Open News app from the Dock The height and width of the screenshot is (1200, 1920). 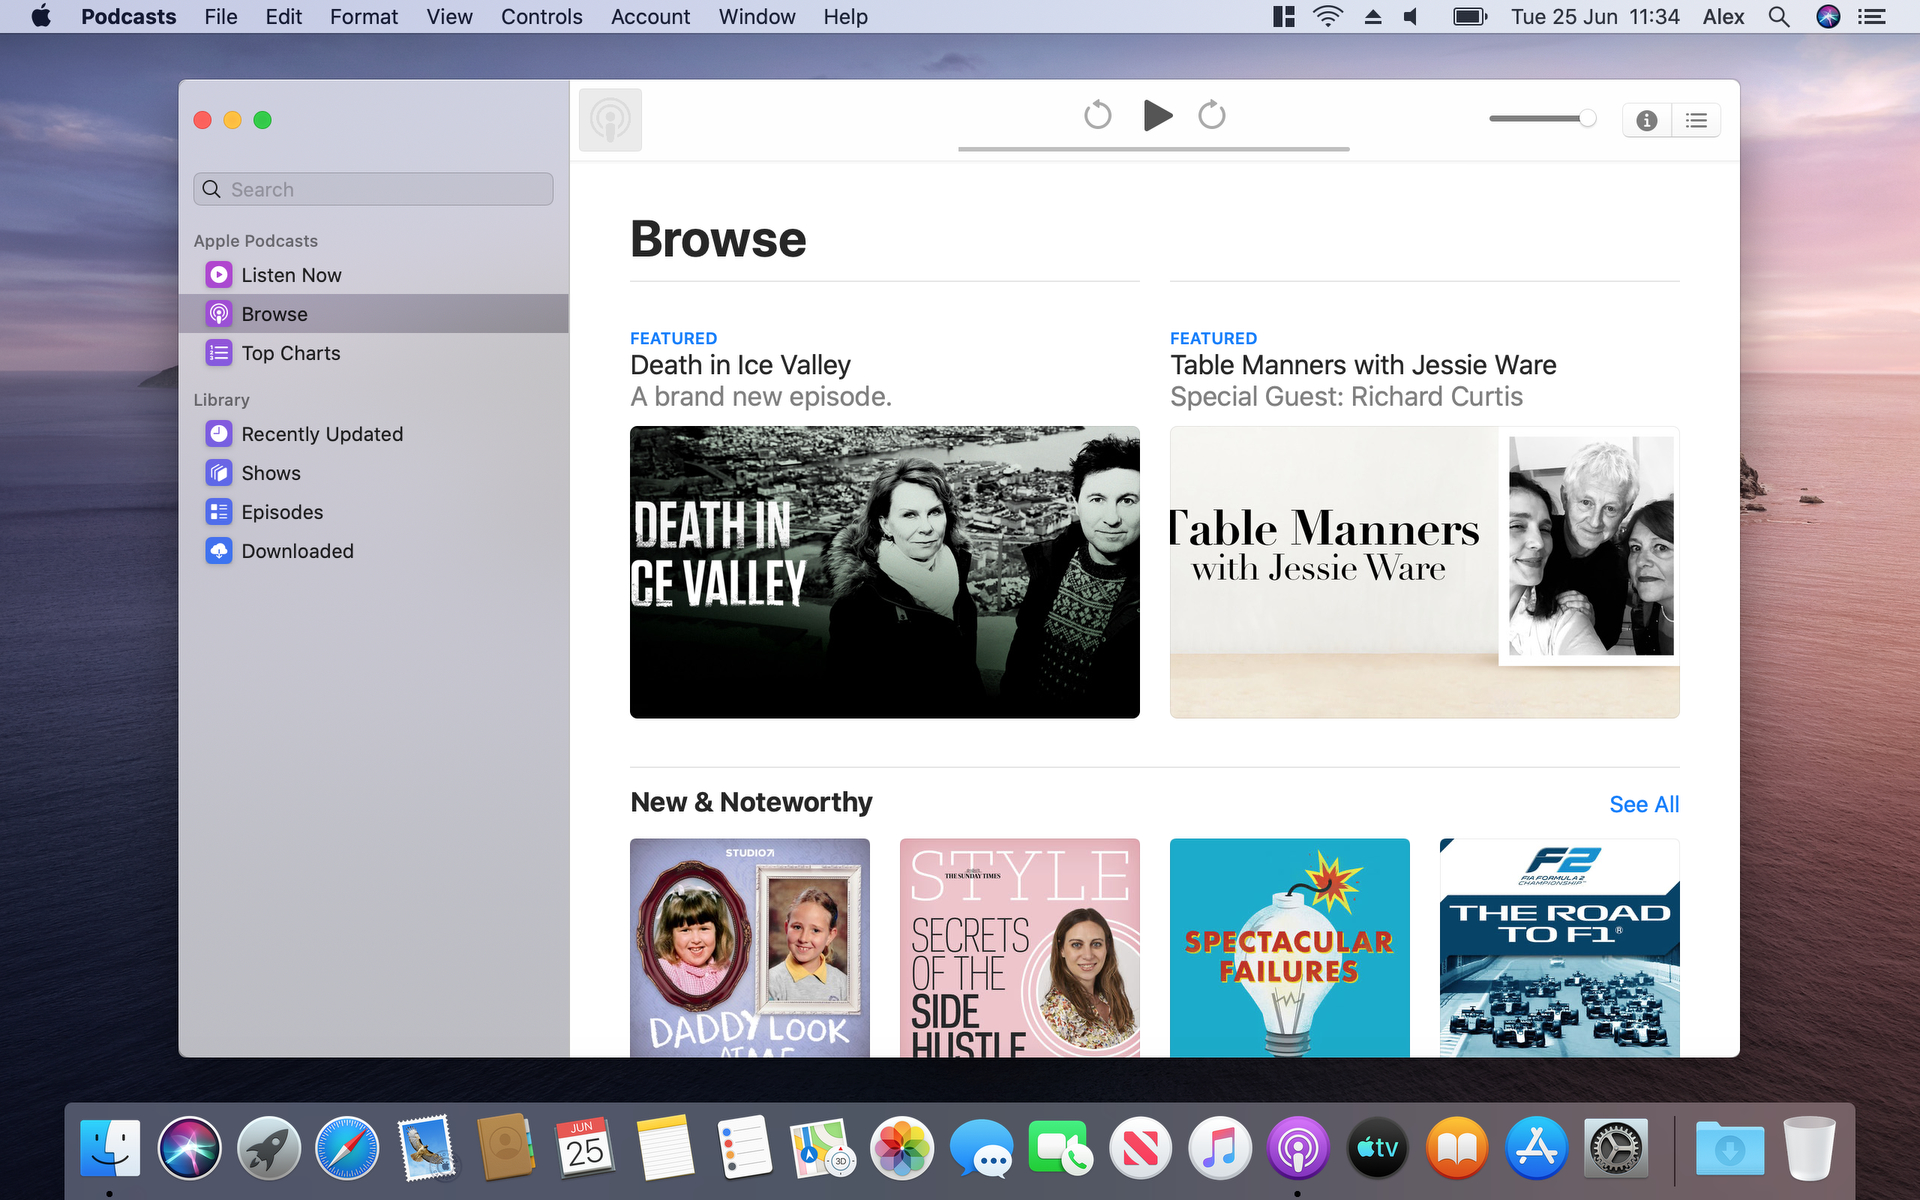[1140, 1148]
